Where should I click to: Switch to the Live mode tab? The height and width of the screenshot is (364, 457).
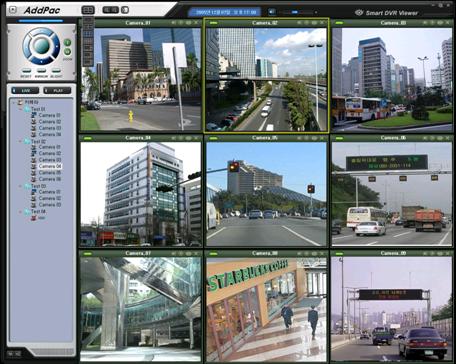click(25, 90)
